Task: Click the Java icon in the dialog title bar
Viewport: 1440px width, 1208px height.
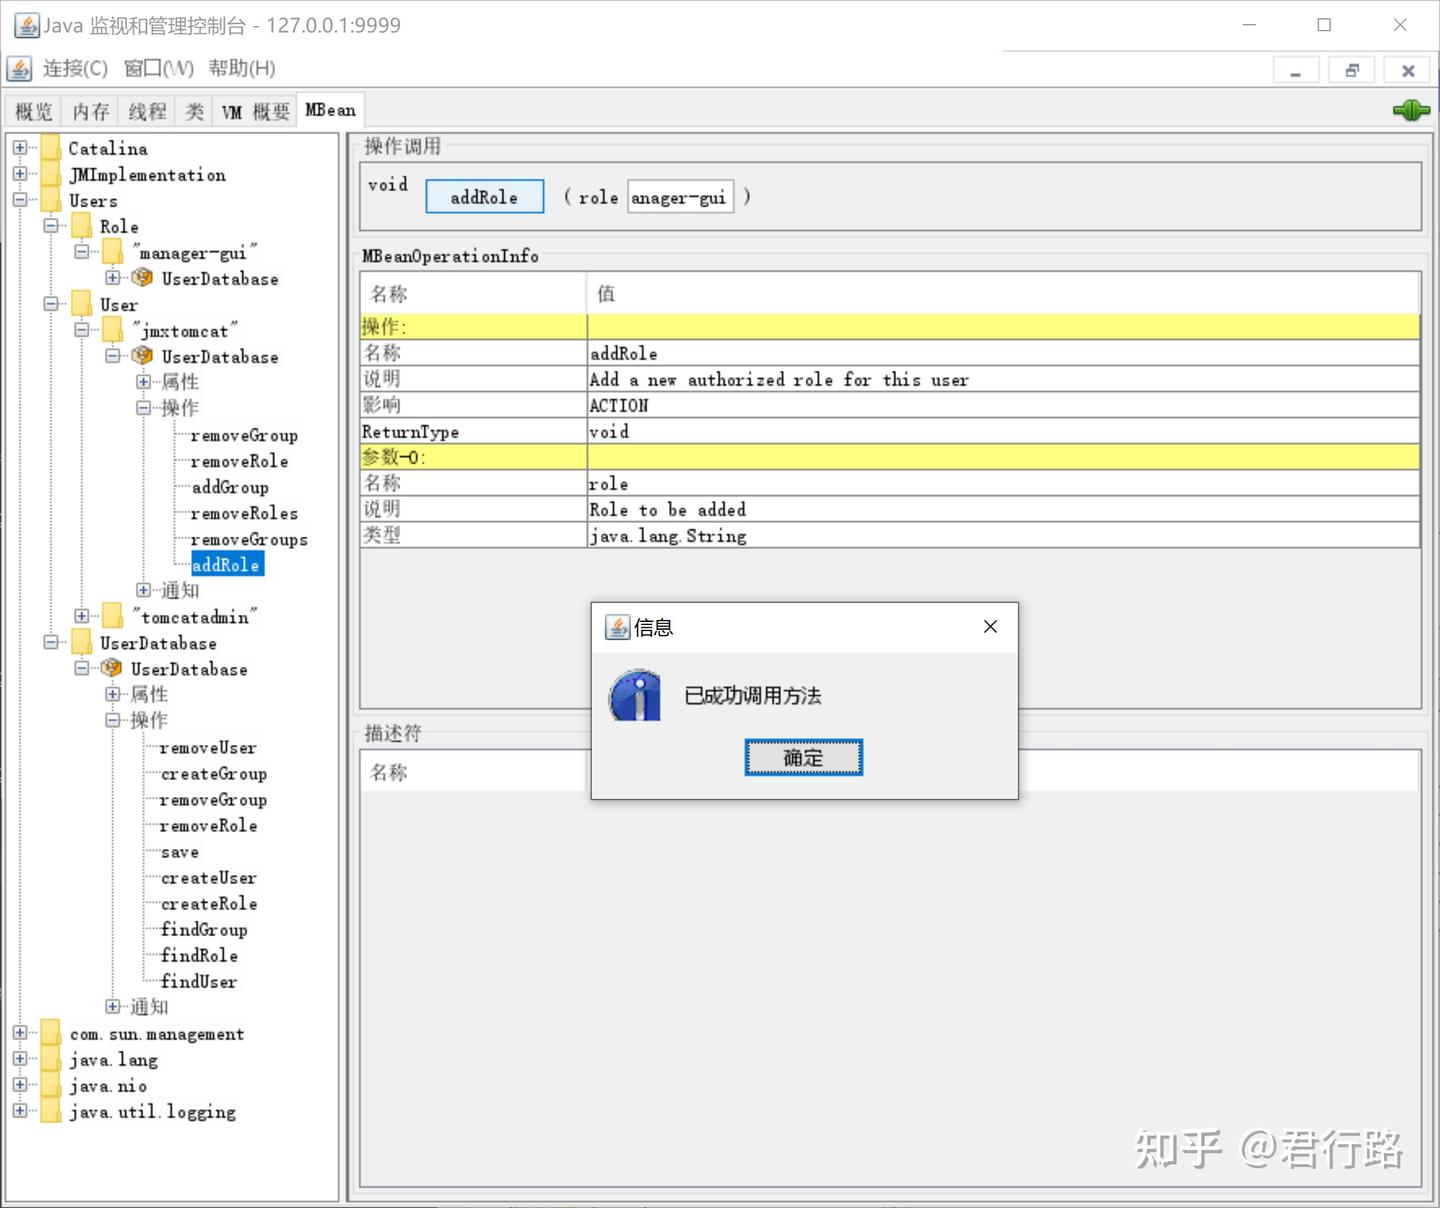Action: [x=619, y=626]
